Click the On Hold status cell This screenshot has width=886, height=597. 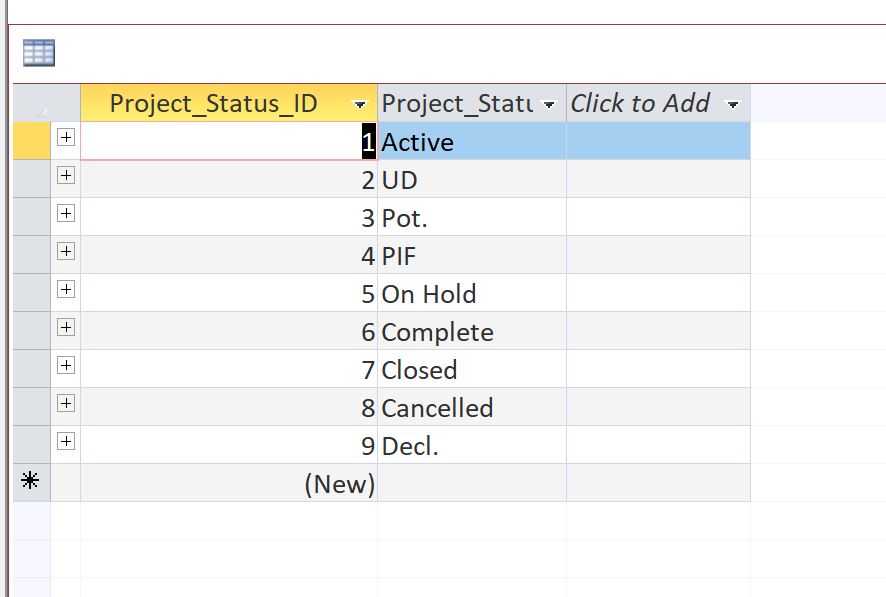(x=470, y=294)
